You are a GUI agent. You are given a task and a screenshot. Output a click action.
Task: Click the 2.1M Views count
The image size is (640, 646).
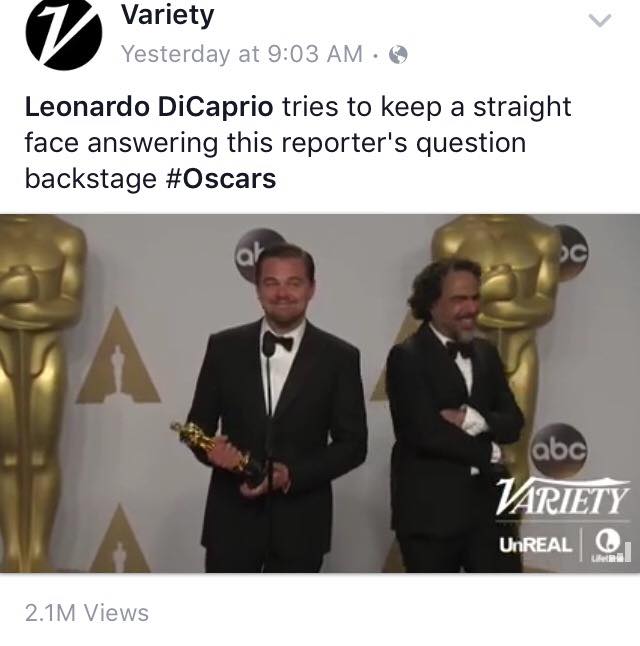point(87,613)
